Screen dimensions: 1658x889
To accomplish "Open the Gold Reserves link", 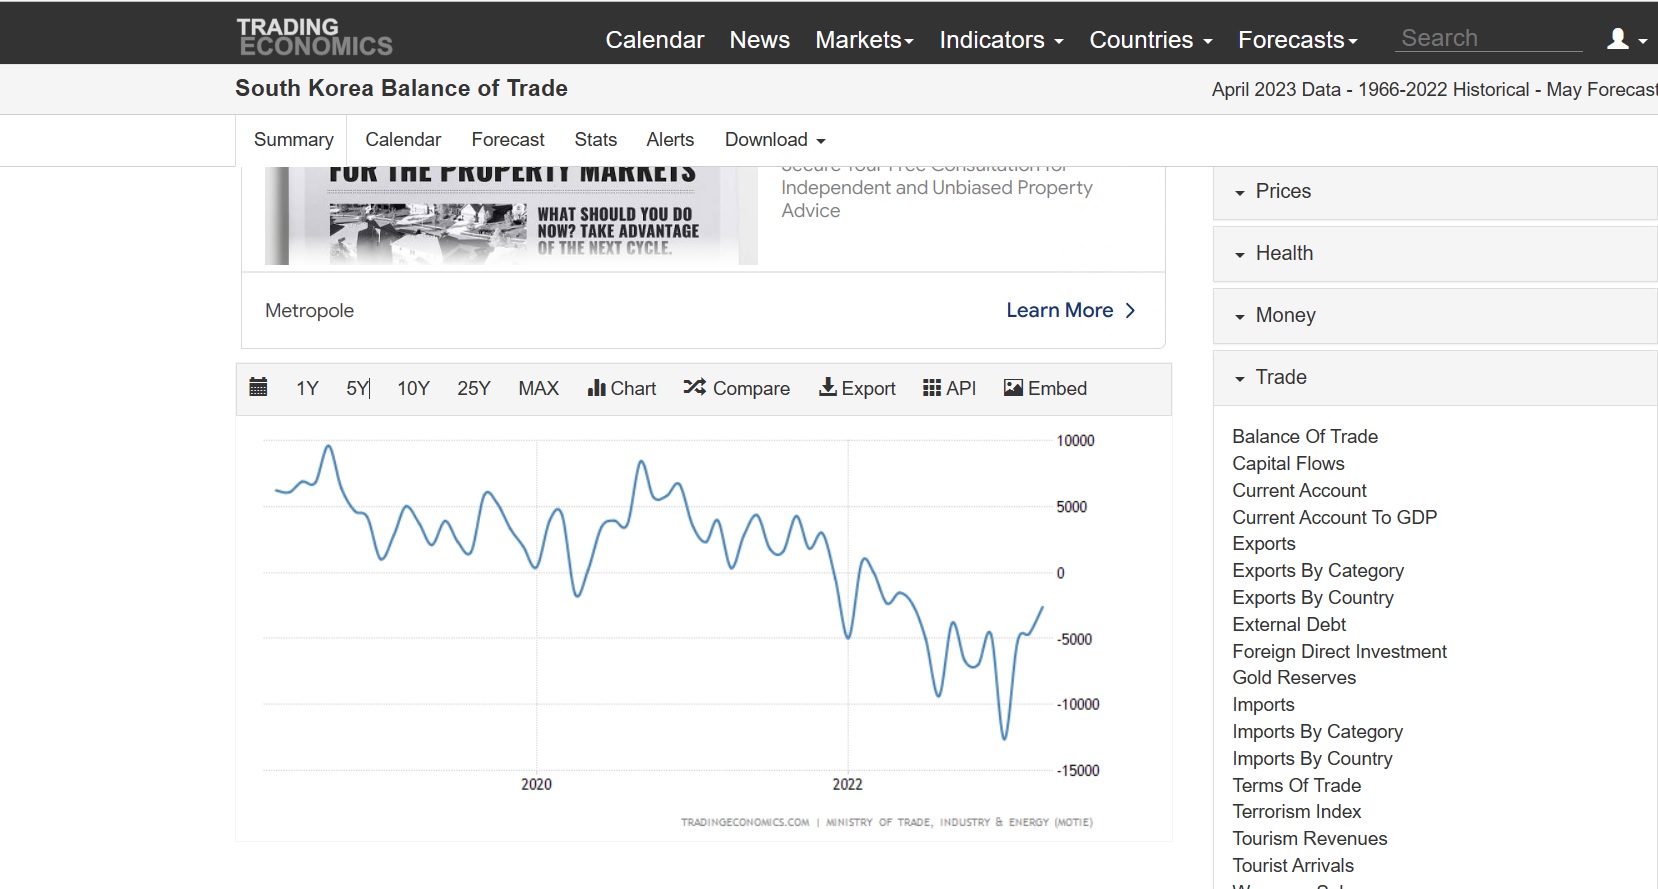I will point(1294,678).
